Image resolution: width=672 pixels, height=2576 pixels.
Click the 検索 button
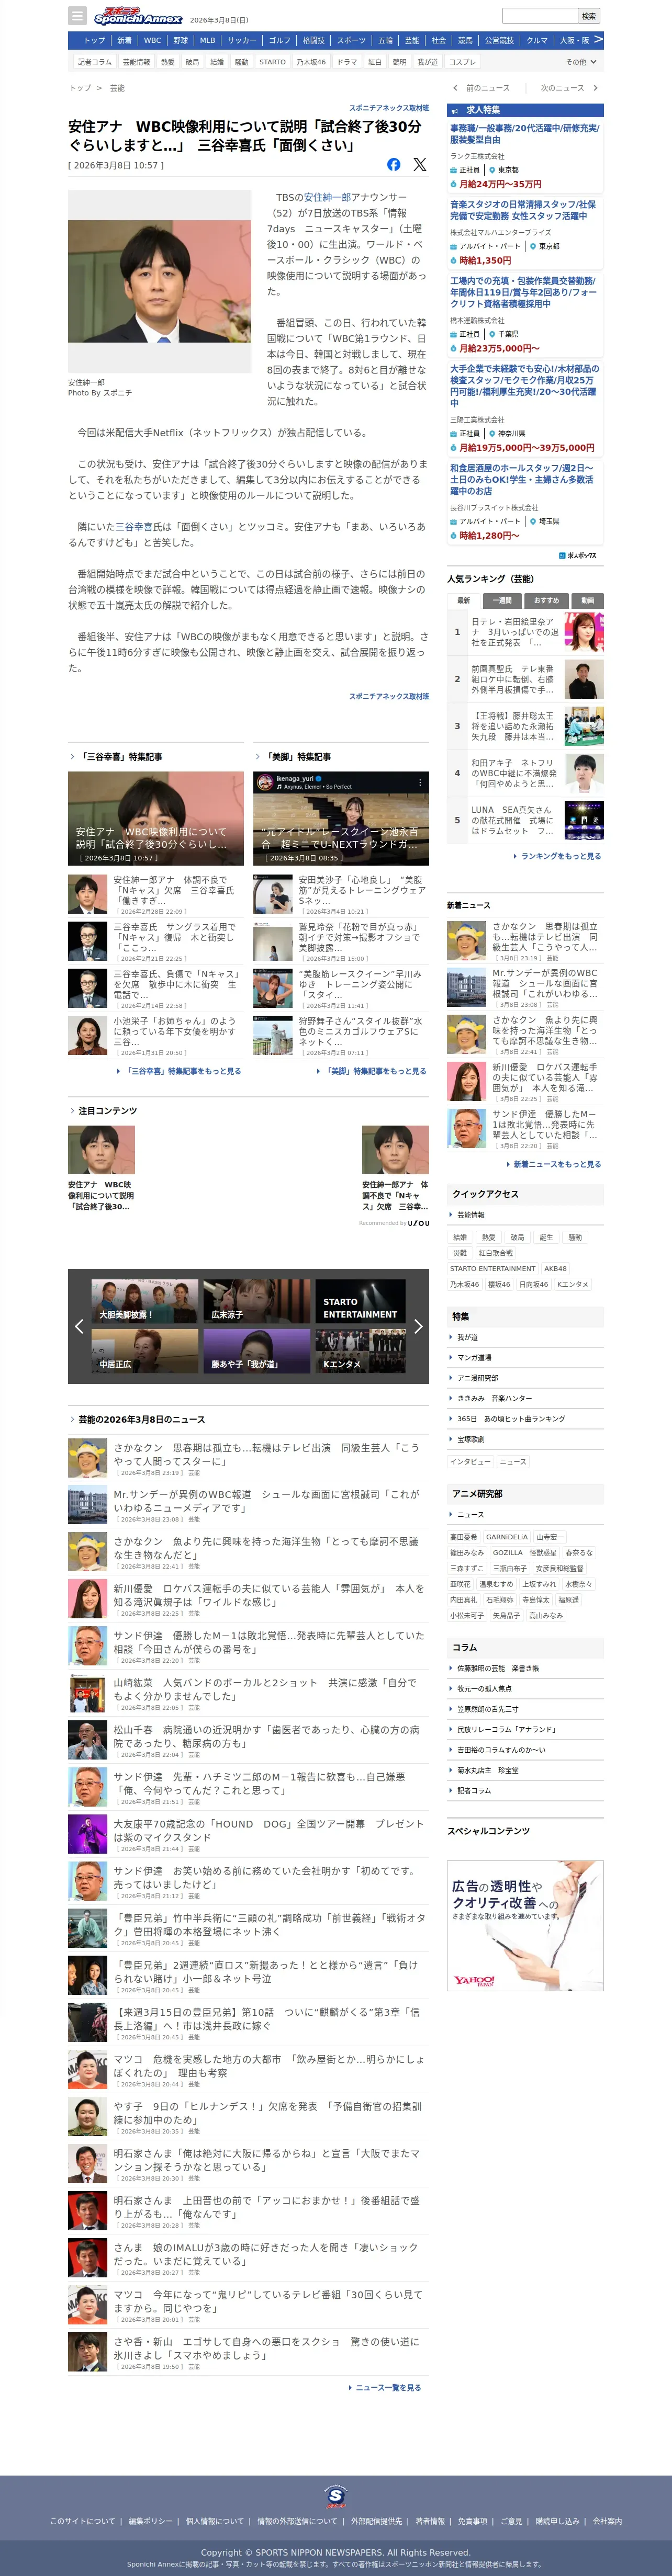tap(590, 16)
